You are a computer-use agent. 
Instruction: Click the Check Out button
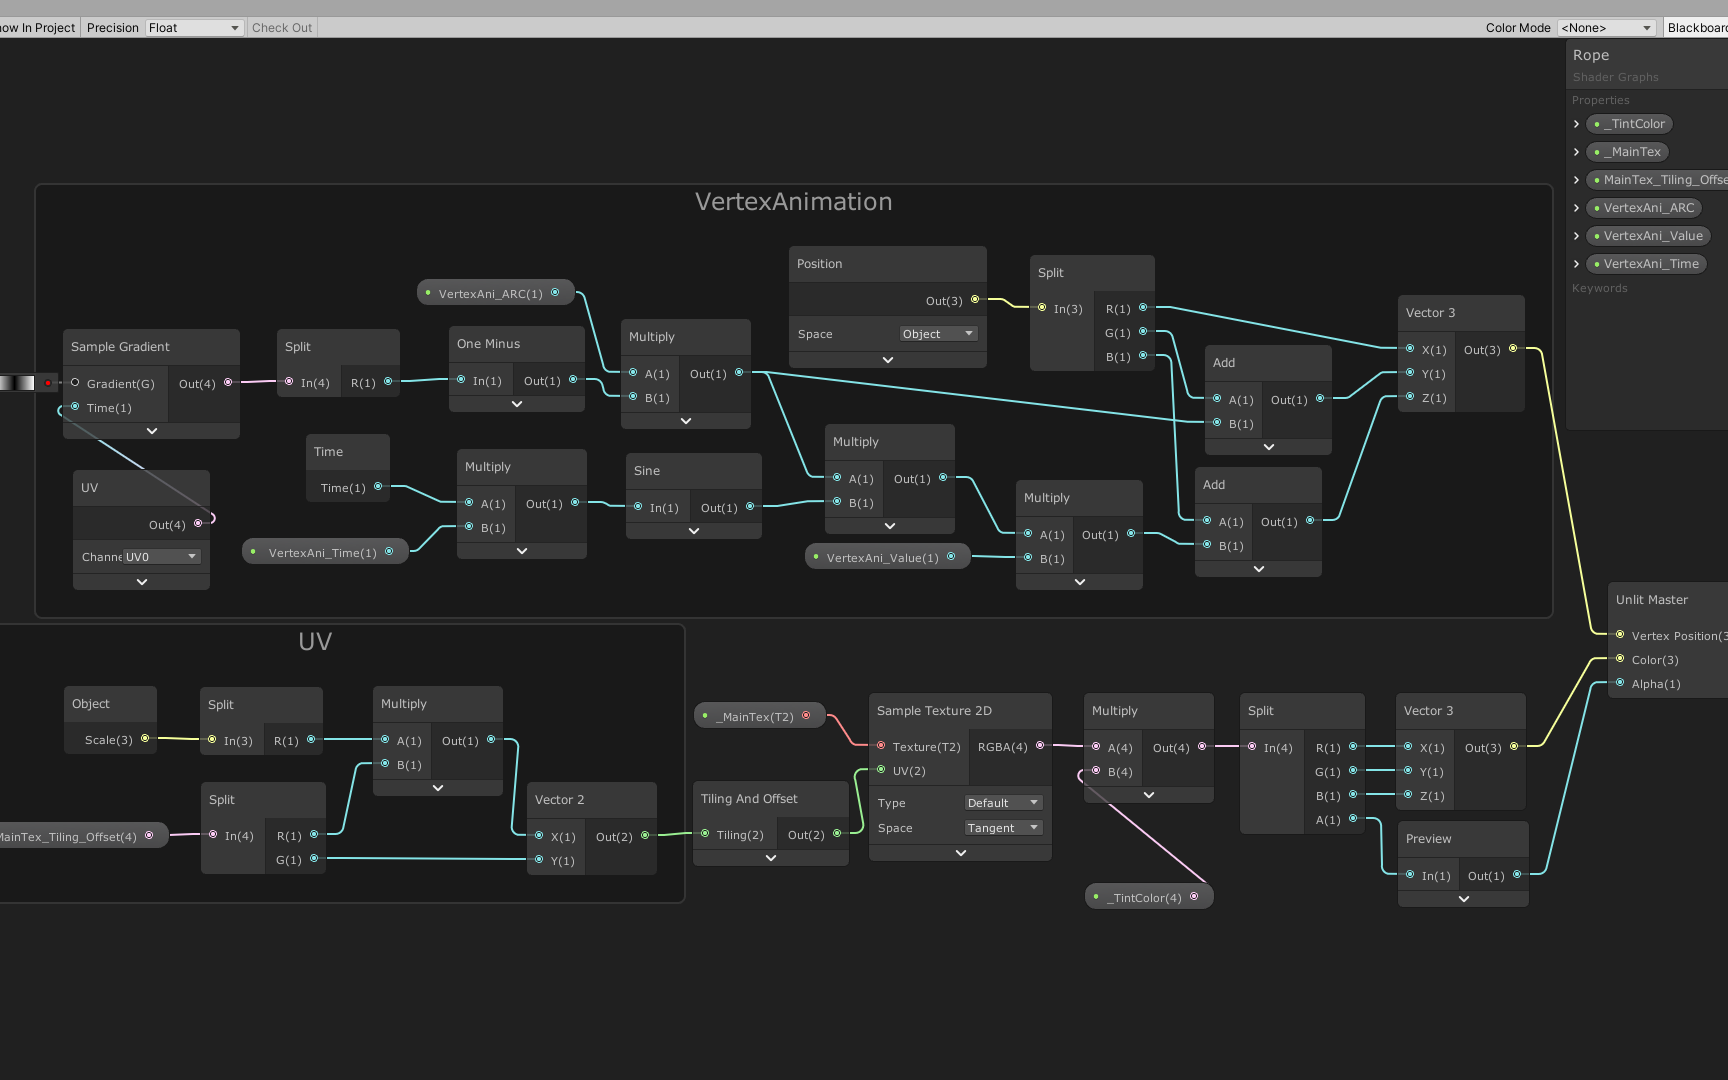pyautogui.click(x=281, y=27)
